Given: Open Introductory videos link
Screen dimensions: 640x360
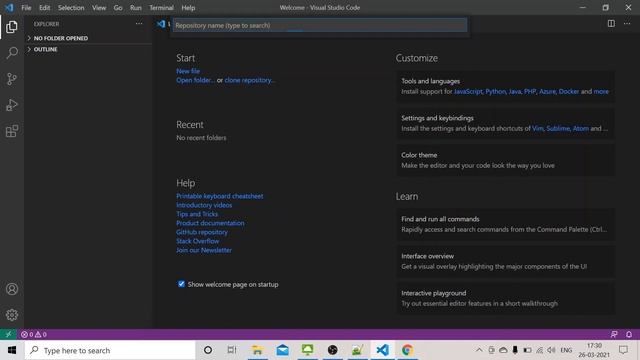Looking at the screenshot, I should click(204, 205).
